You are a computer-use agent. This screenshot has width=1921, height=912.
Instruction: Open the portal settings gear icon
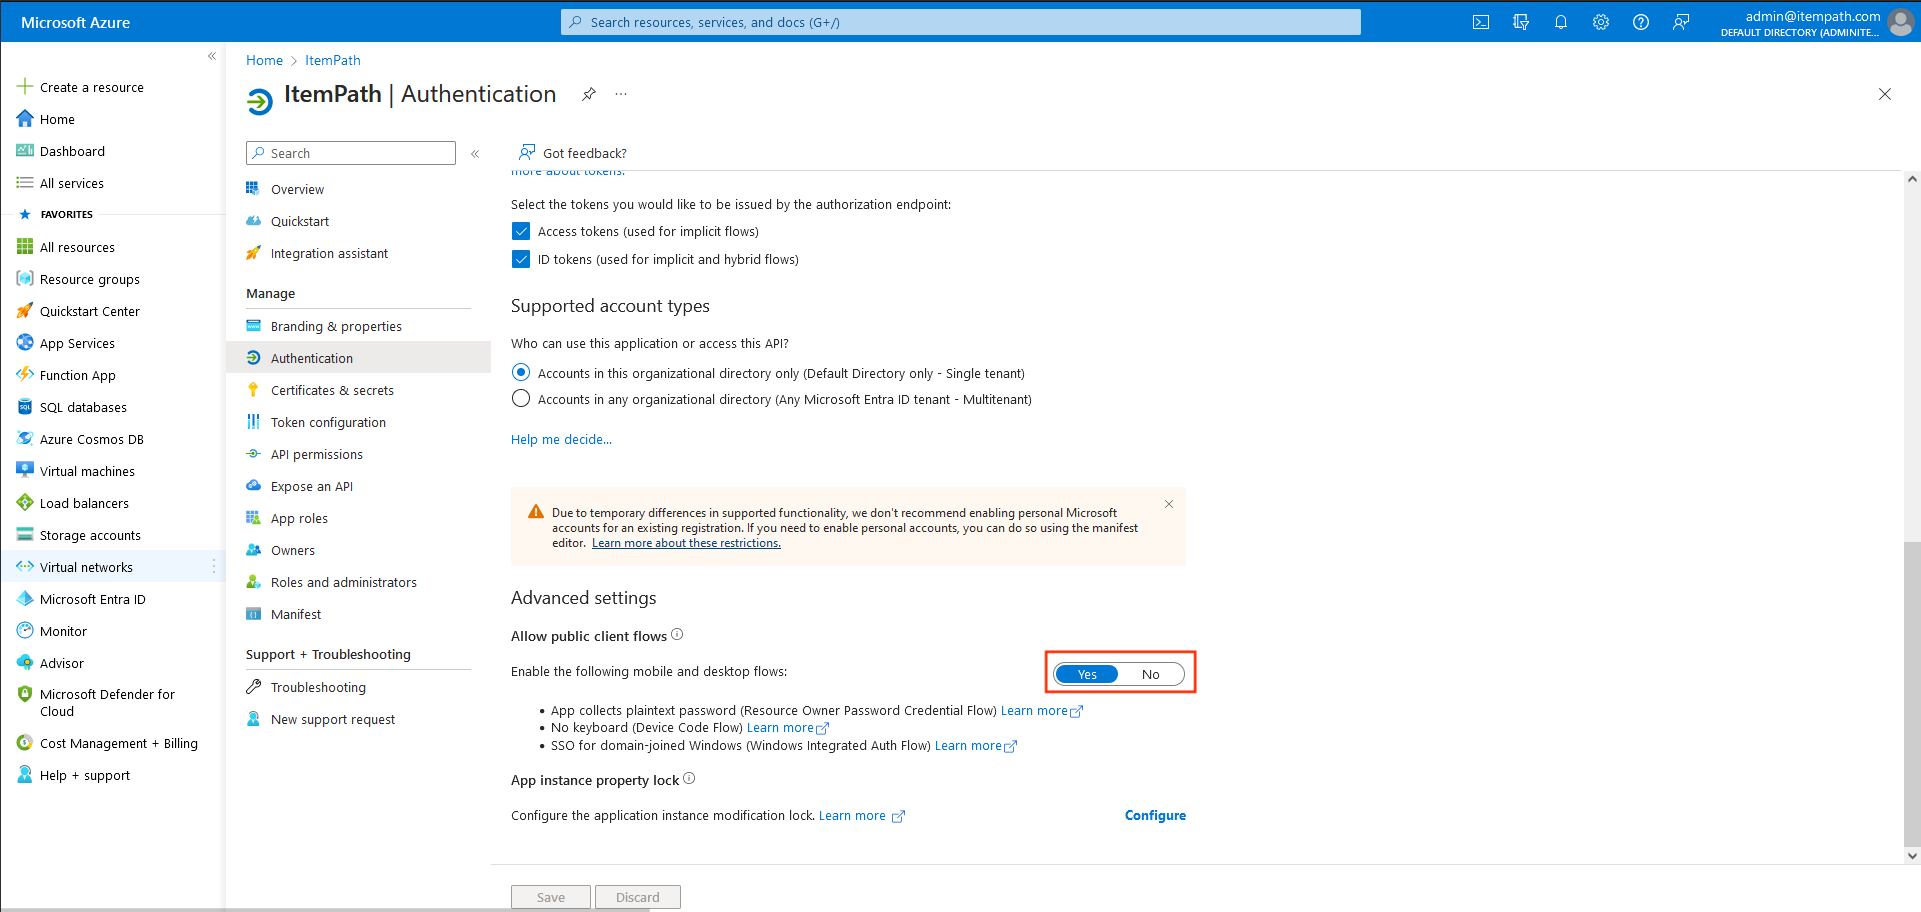click(x=1601, y=22)
